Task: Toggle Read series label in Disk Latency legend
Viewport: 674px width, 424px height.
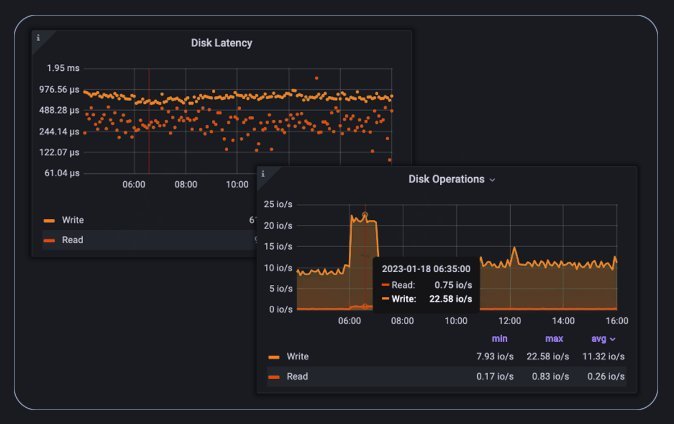Action: pyautogui.click(x=72, y=240)
